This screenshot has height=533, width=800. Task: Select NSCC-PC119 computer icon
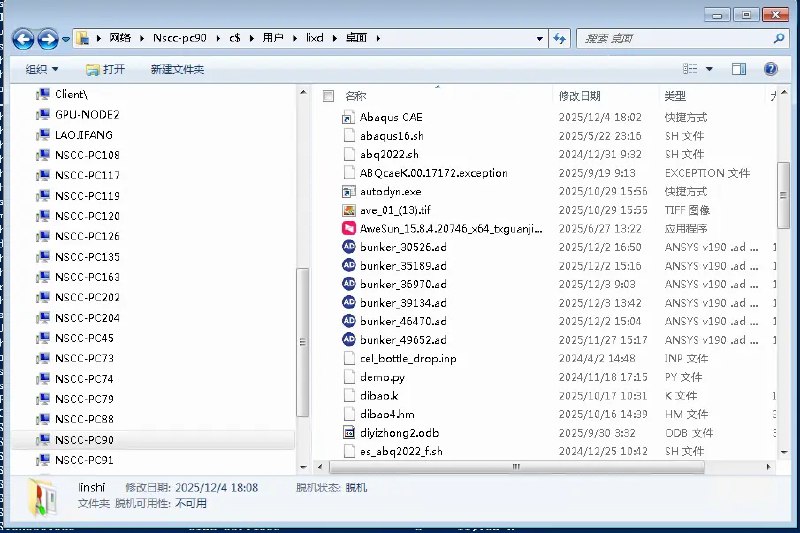click(x=43, y=196)
